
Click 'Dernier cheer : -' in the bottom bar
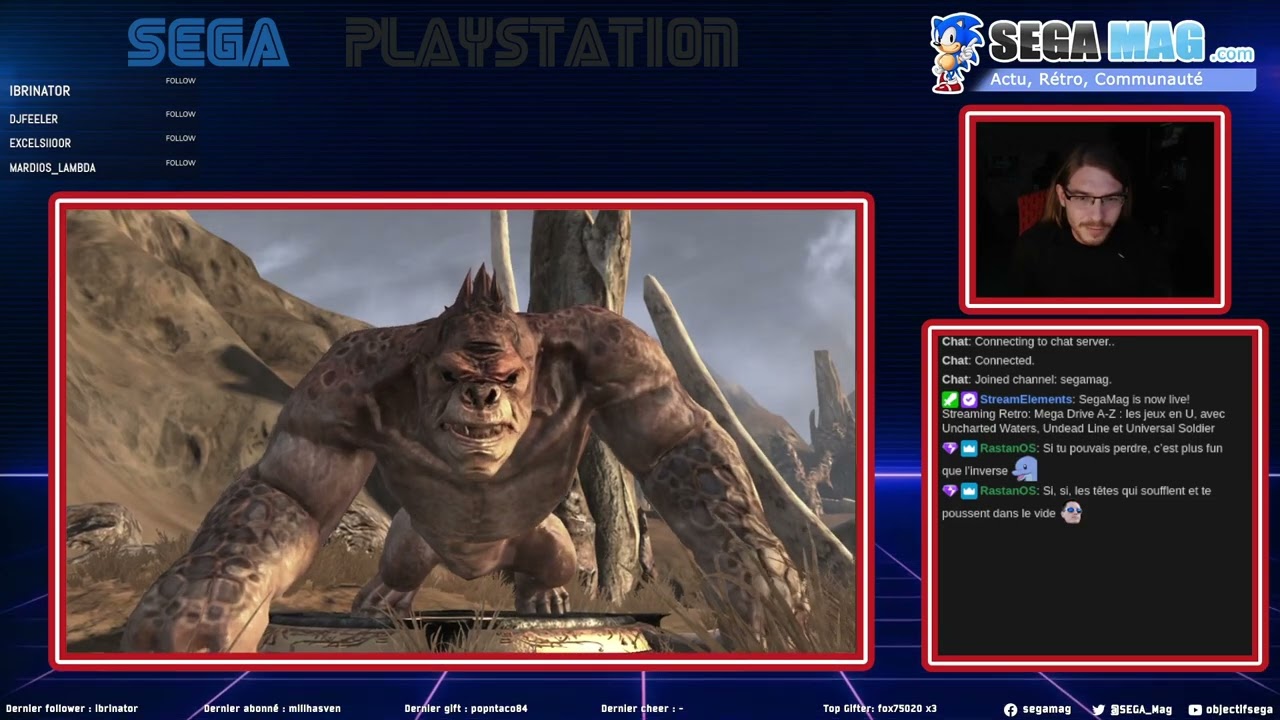pyautogui.click(x=642, y=709)
